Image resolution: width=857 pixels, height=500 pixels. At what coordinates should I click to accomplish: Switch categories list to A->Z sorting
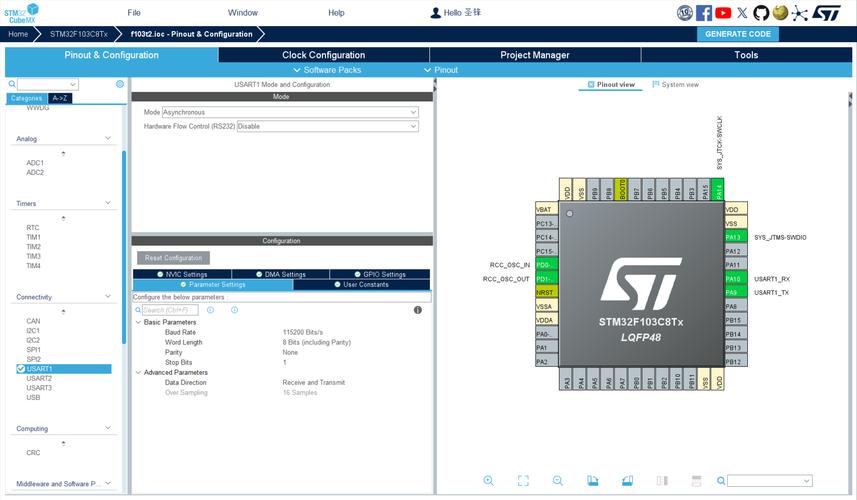(60, 99)
